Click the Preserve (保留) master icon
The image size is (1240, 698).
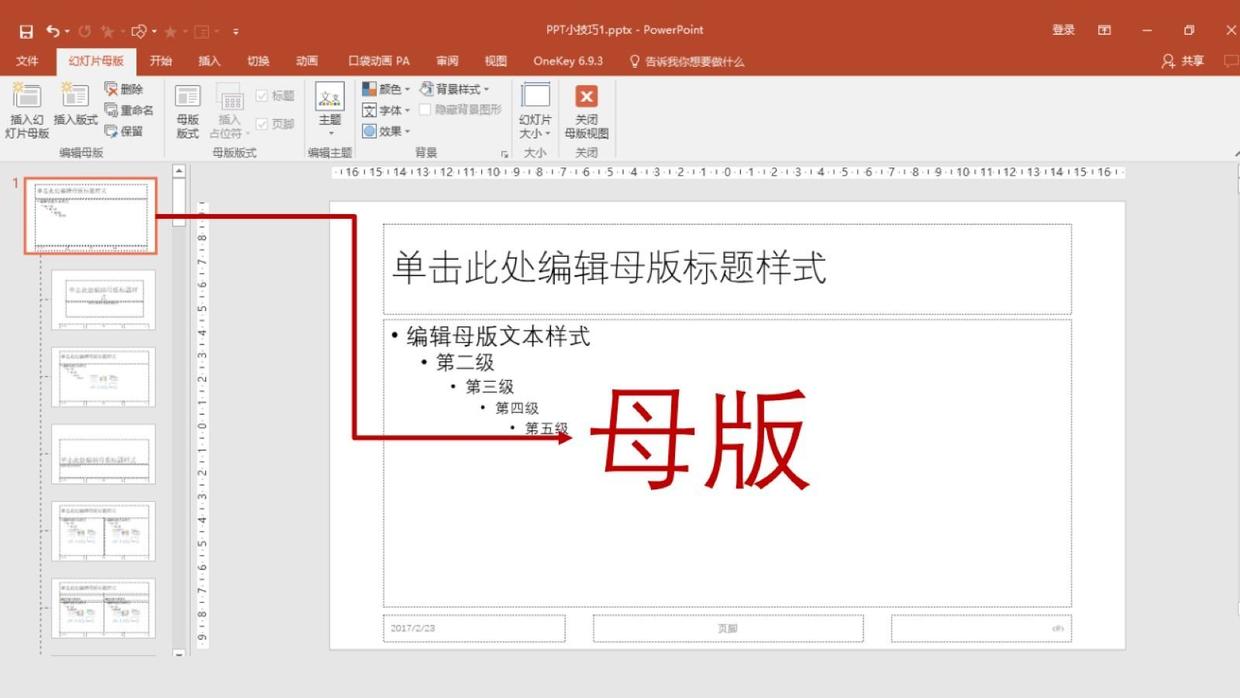pyautogui.click(x=125, y=131)
